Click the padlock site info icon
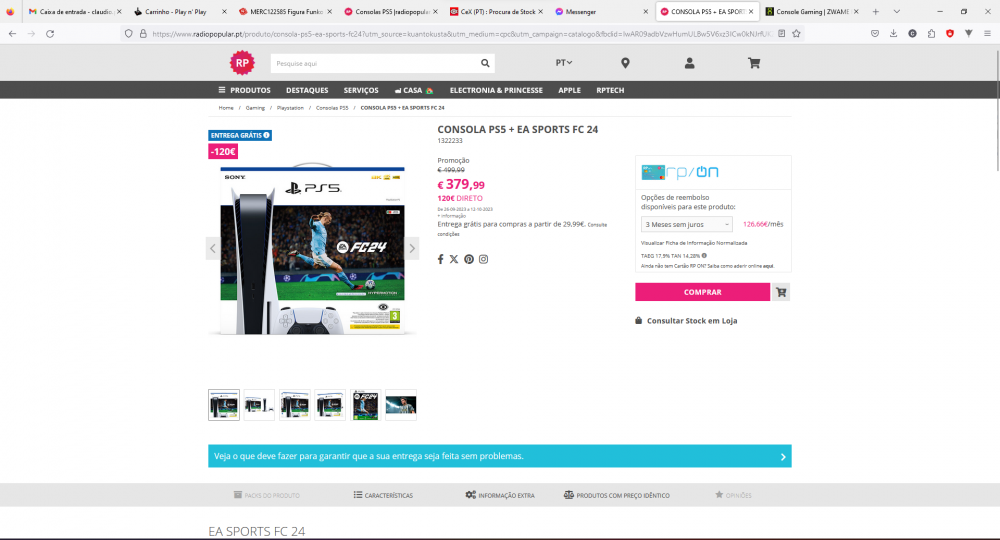 (143, 34)
